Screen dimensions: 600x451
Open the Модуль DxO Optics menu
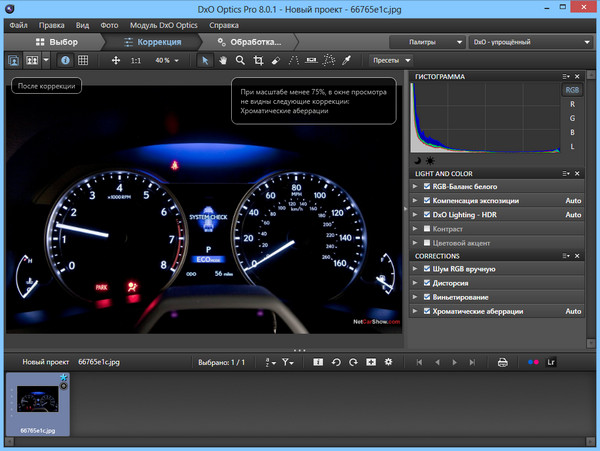tap(163, 23)
